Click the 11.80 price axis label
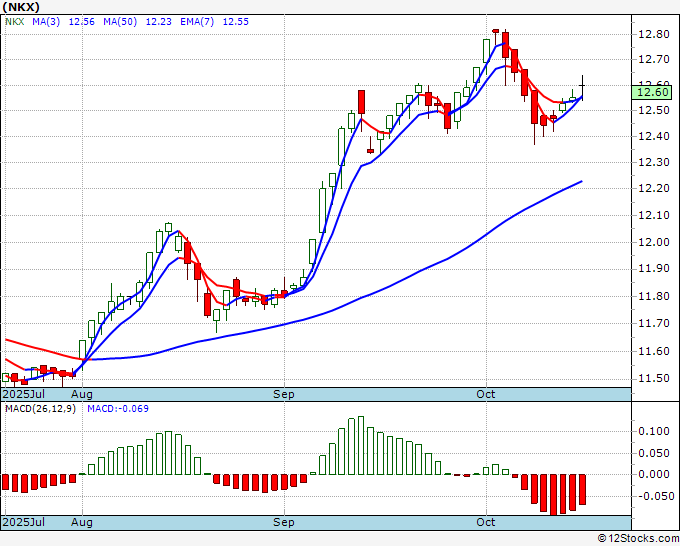This screenshot has height=546, width=680. click(x=654, y=297)
